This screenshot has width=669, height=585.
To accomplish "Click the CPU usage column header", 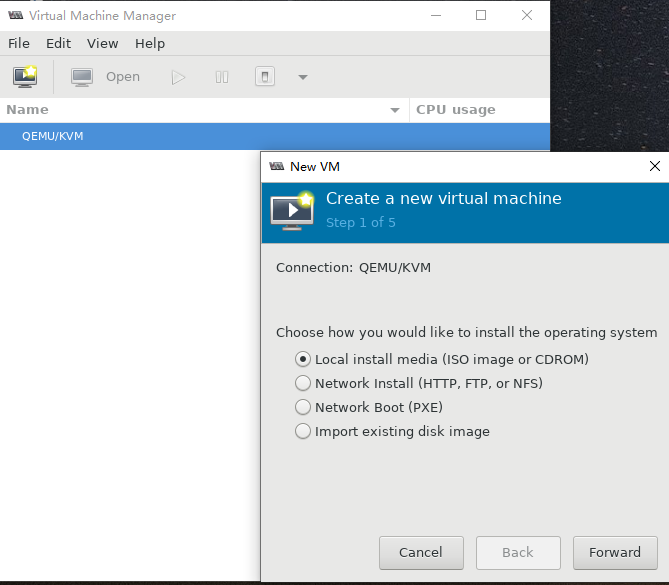I will pos(480,110).
